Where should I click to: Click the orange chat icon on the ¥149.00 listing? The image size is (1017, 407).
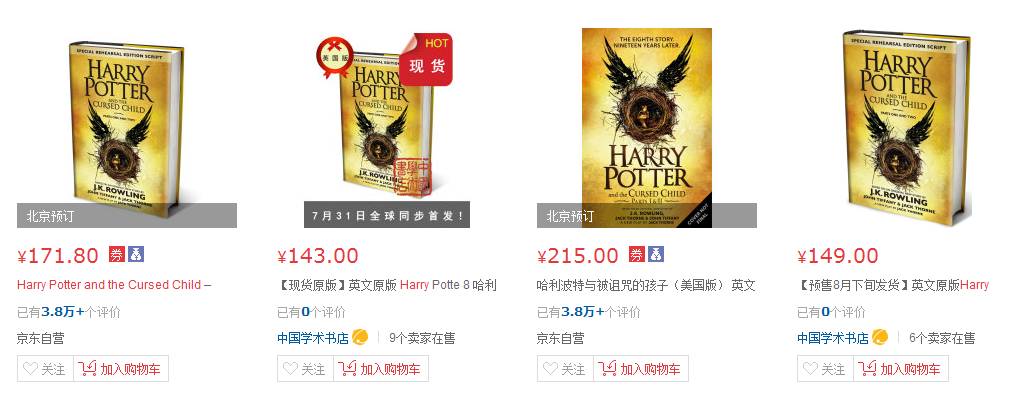tap(880, 337)
